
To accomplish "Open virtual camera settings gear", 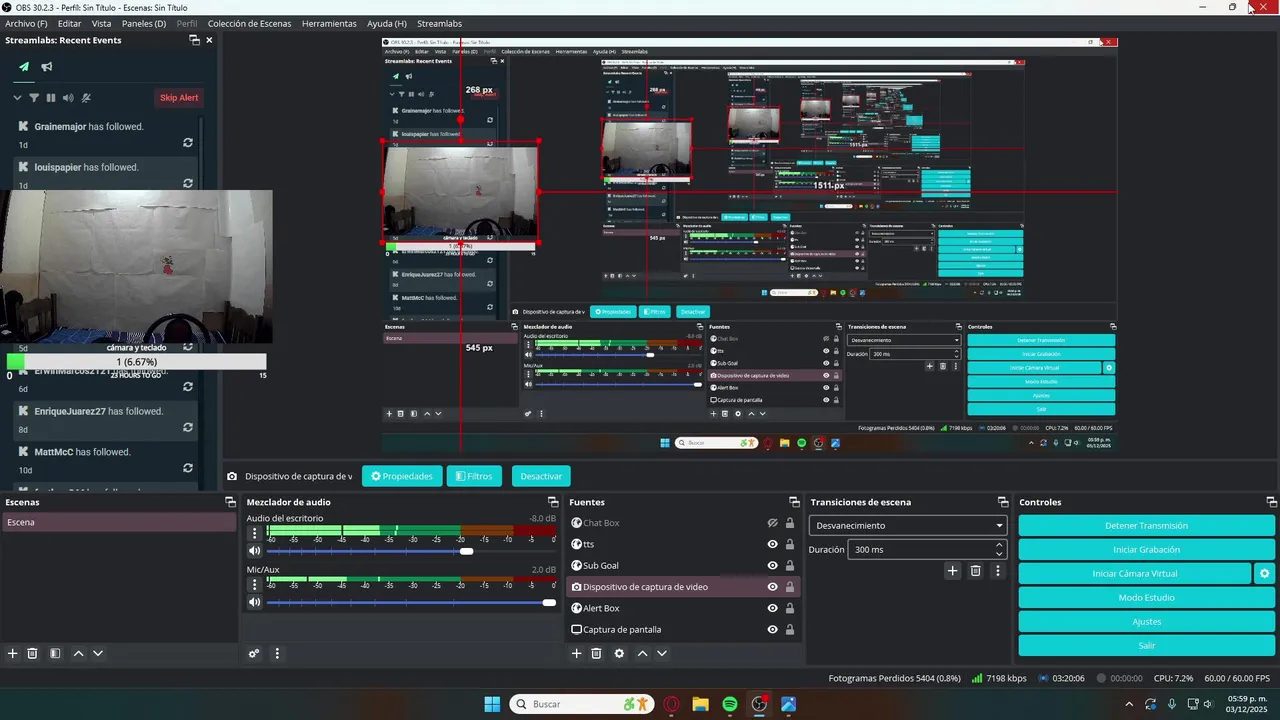I will coord(1264,573).
